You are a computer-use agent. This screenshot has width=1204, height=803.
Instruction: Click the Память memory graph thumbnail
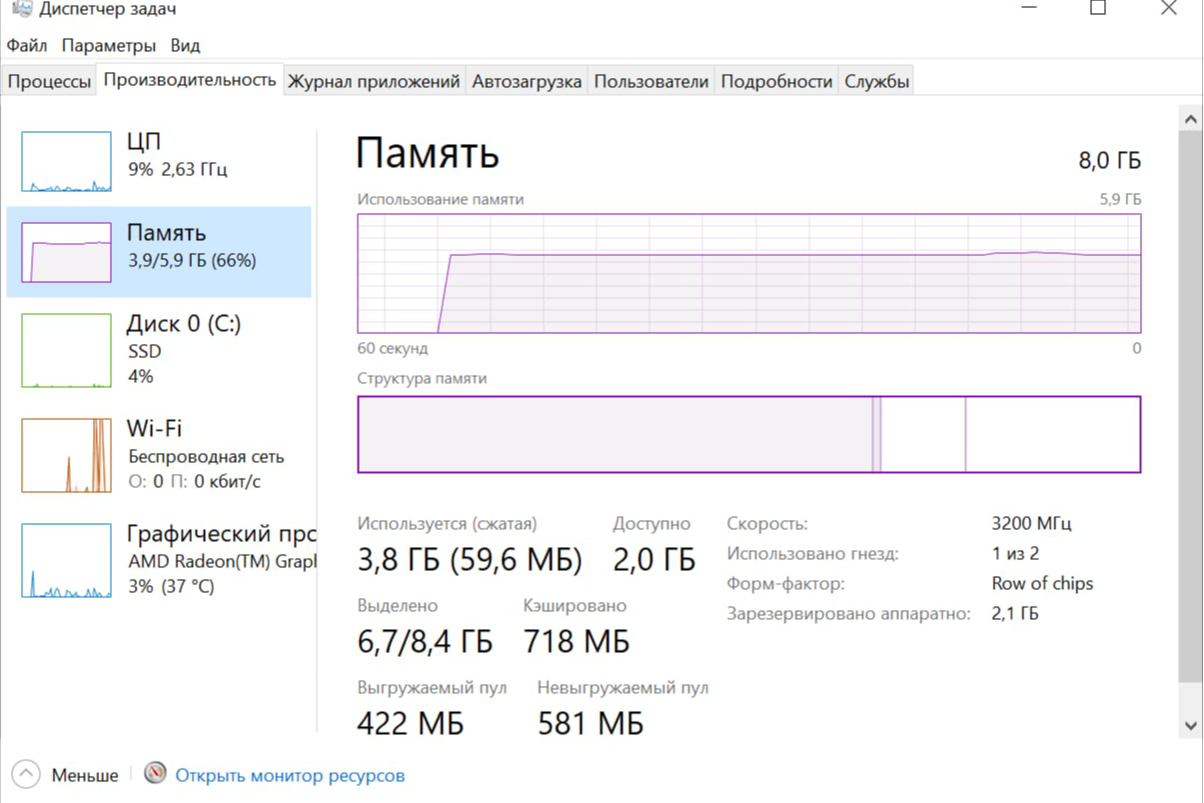pos(66,252)
